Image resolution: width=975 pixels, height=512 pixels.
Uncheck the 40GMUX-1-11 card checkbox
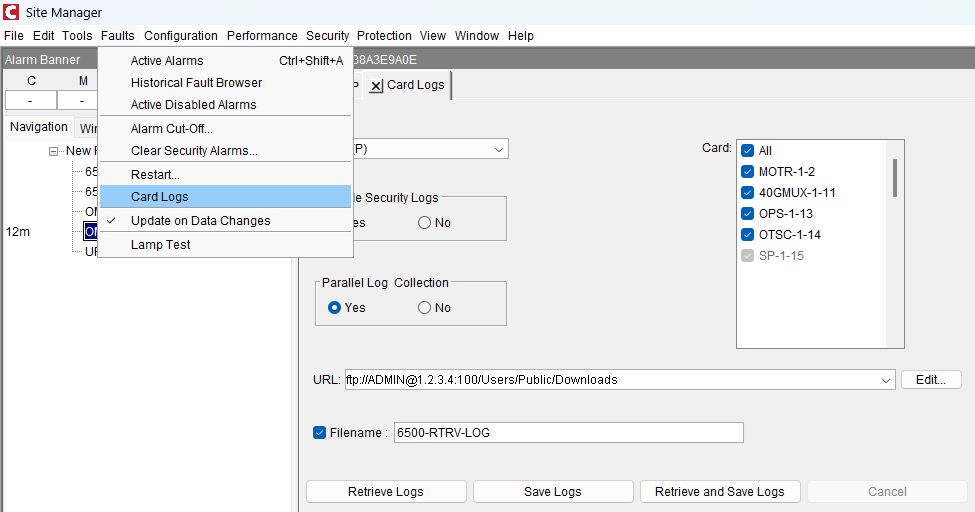pos(748,193)
